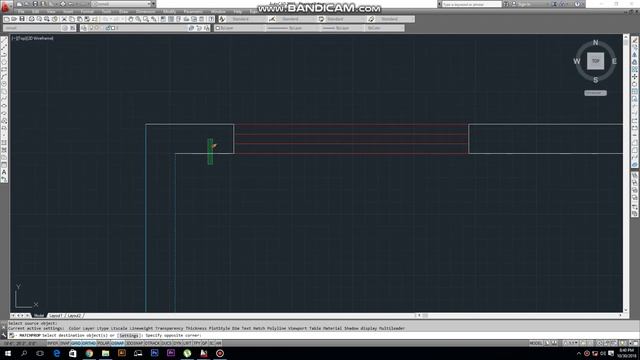The width and height of the screenshot is (640, 360).
Task: Toggle ORTHO mode in status bar
Action: pyautogui.click(x=89, y=343)
